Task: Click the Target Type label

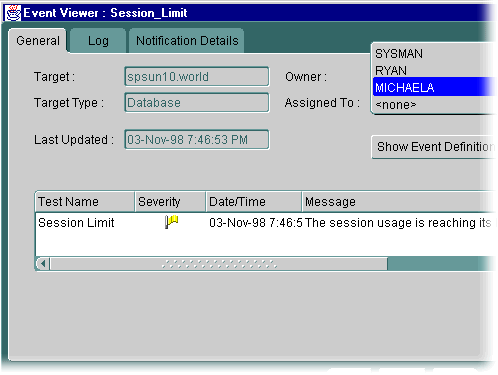Action: pyautogui.click(x=69, y=103)
